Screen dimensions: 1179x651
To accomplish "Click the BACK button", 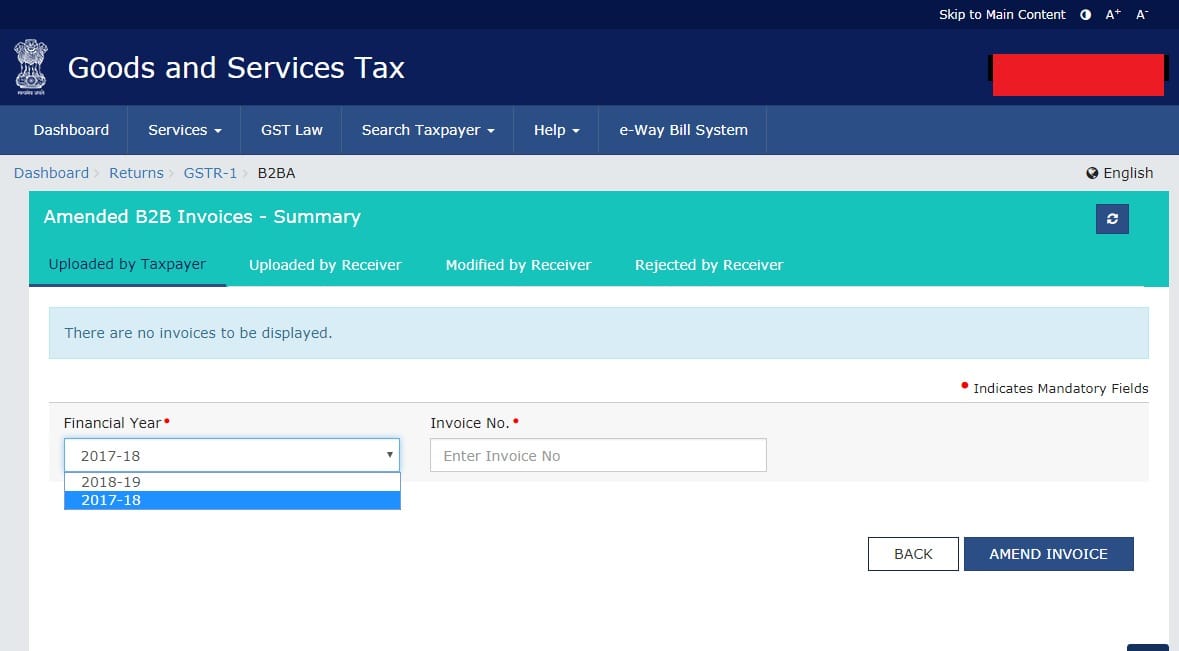I will click(912, 553).
